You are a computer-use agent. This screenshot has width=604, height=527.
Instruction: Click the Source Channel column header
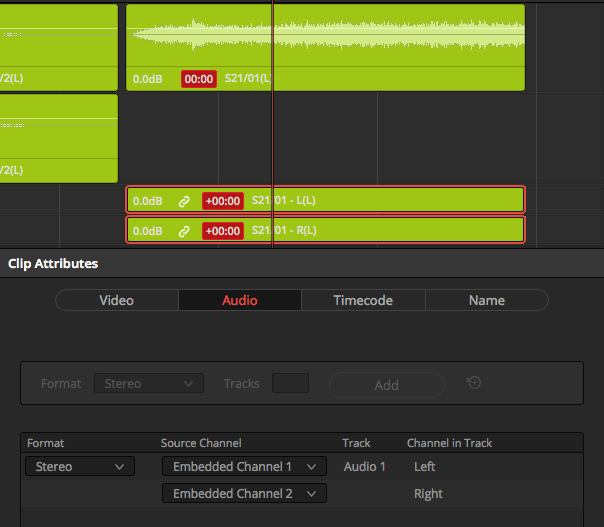[201, 443]
